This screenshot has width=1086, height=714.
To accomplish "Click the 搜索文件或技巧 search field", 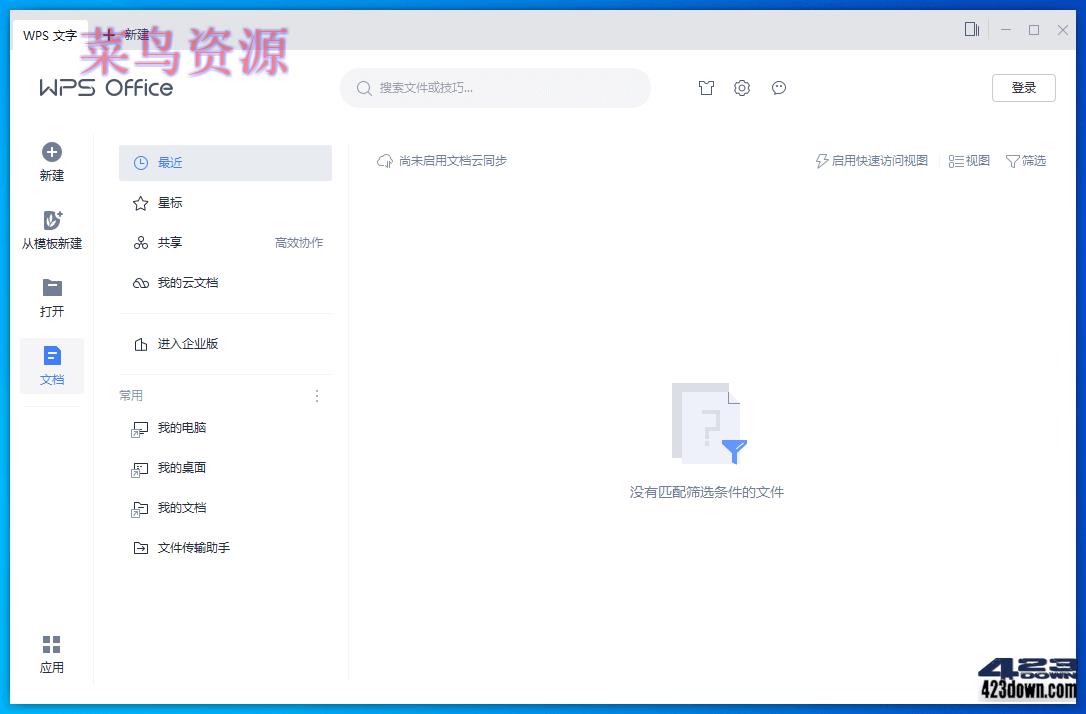I will (x=495, y=88).
